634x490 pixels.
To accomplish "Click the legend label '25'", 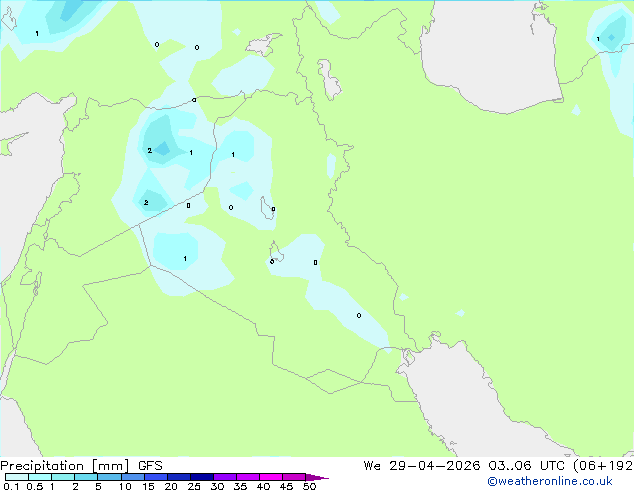I will pyautogui.click(x=194, y=486).
